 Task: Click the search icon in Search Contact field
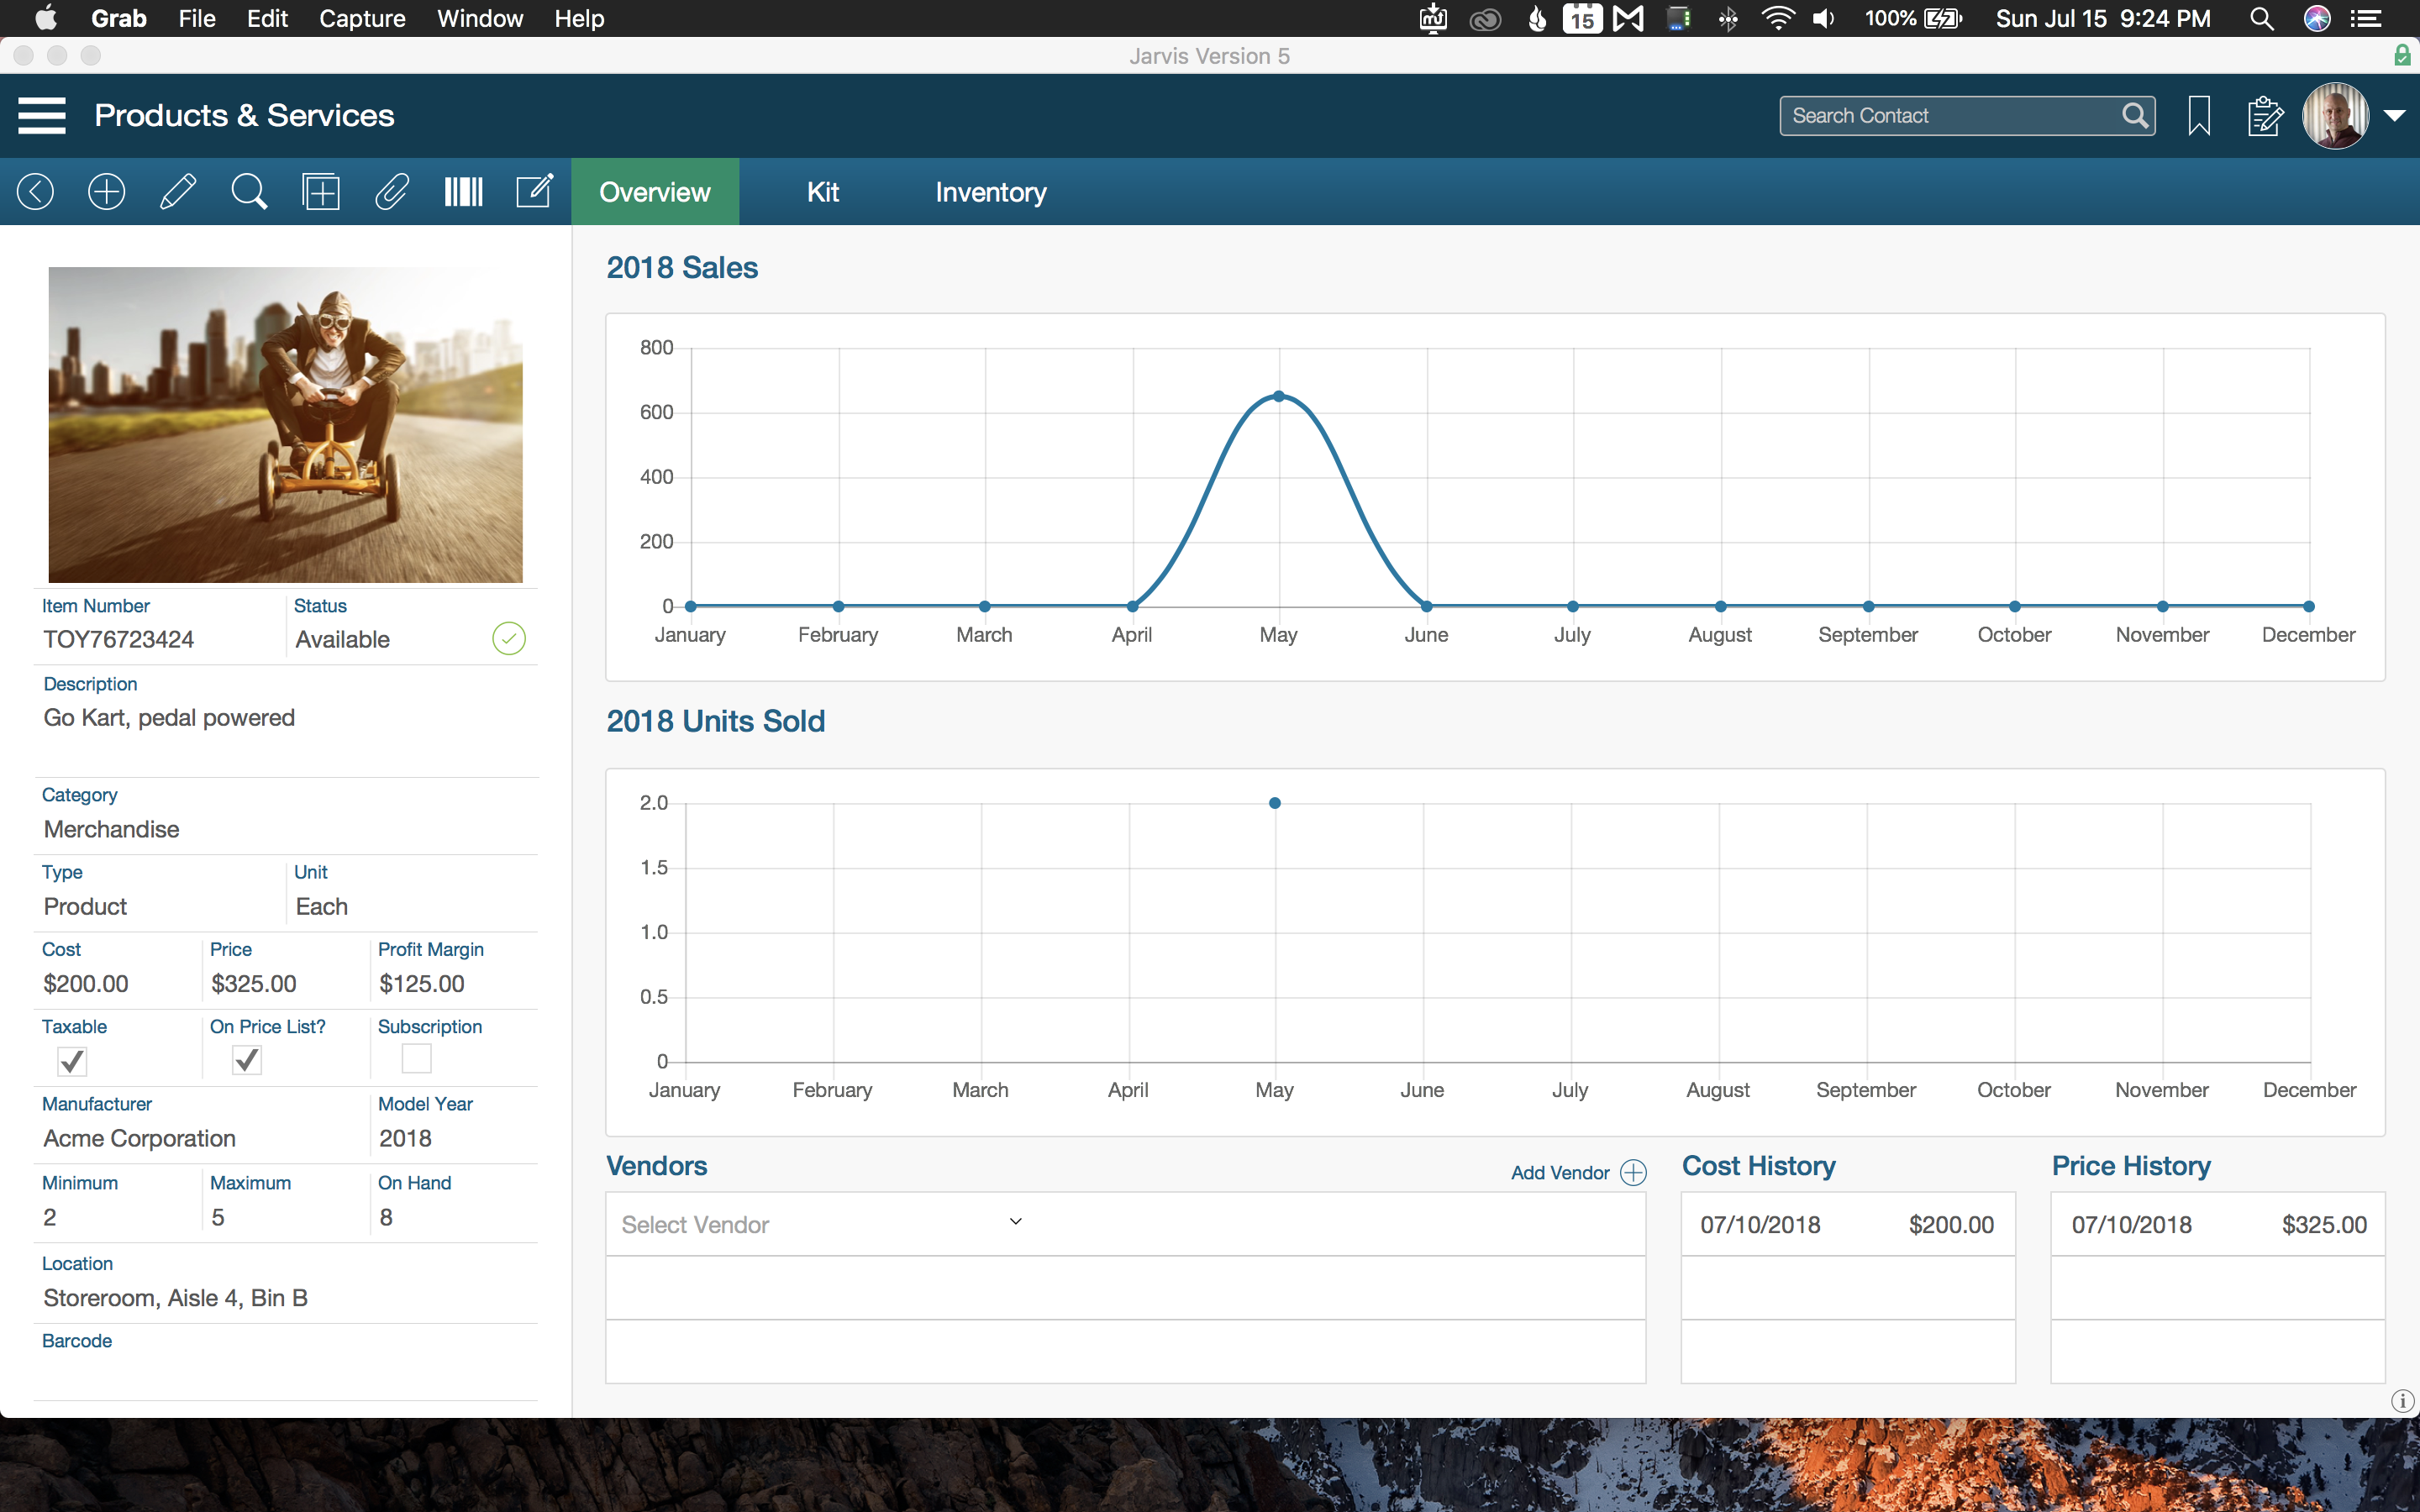2134,116
